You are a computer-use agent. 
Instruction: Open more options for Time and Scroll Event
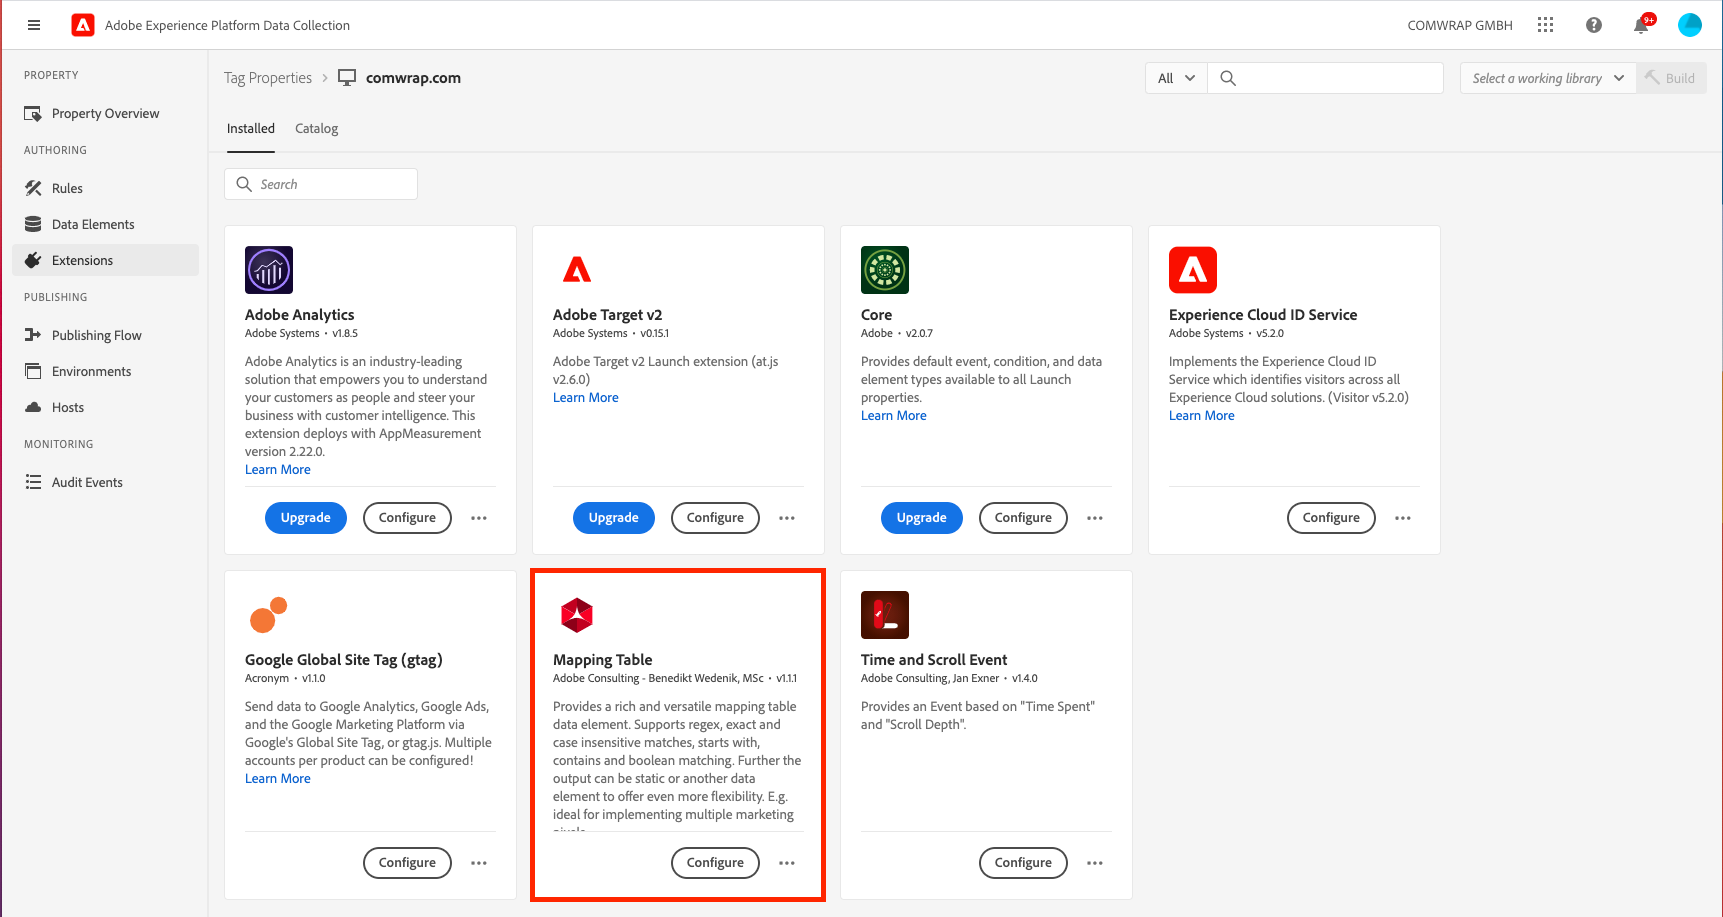pos(1095,863)
